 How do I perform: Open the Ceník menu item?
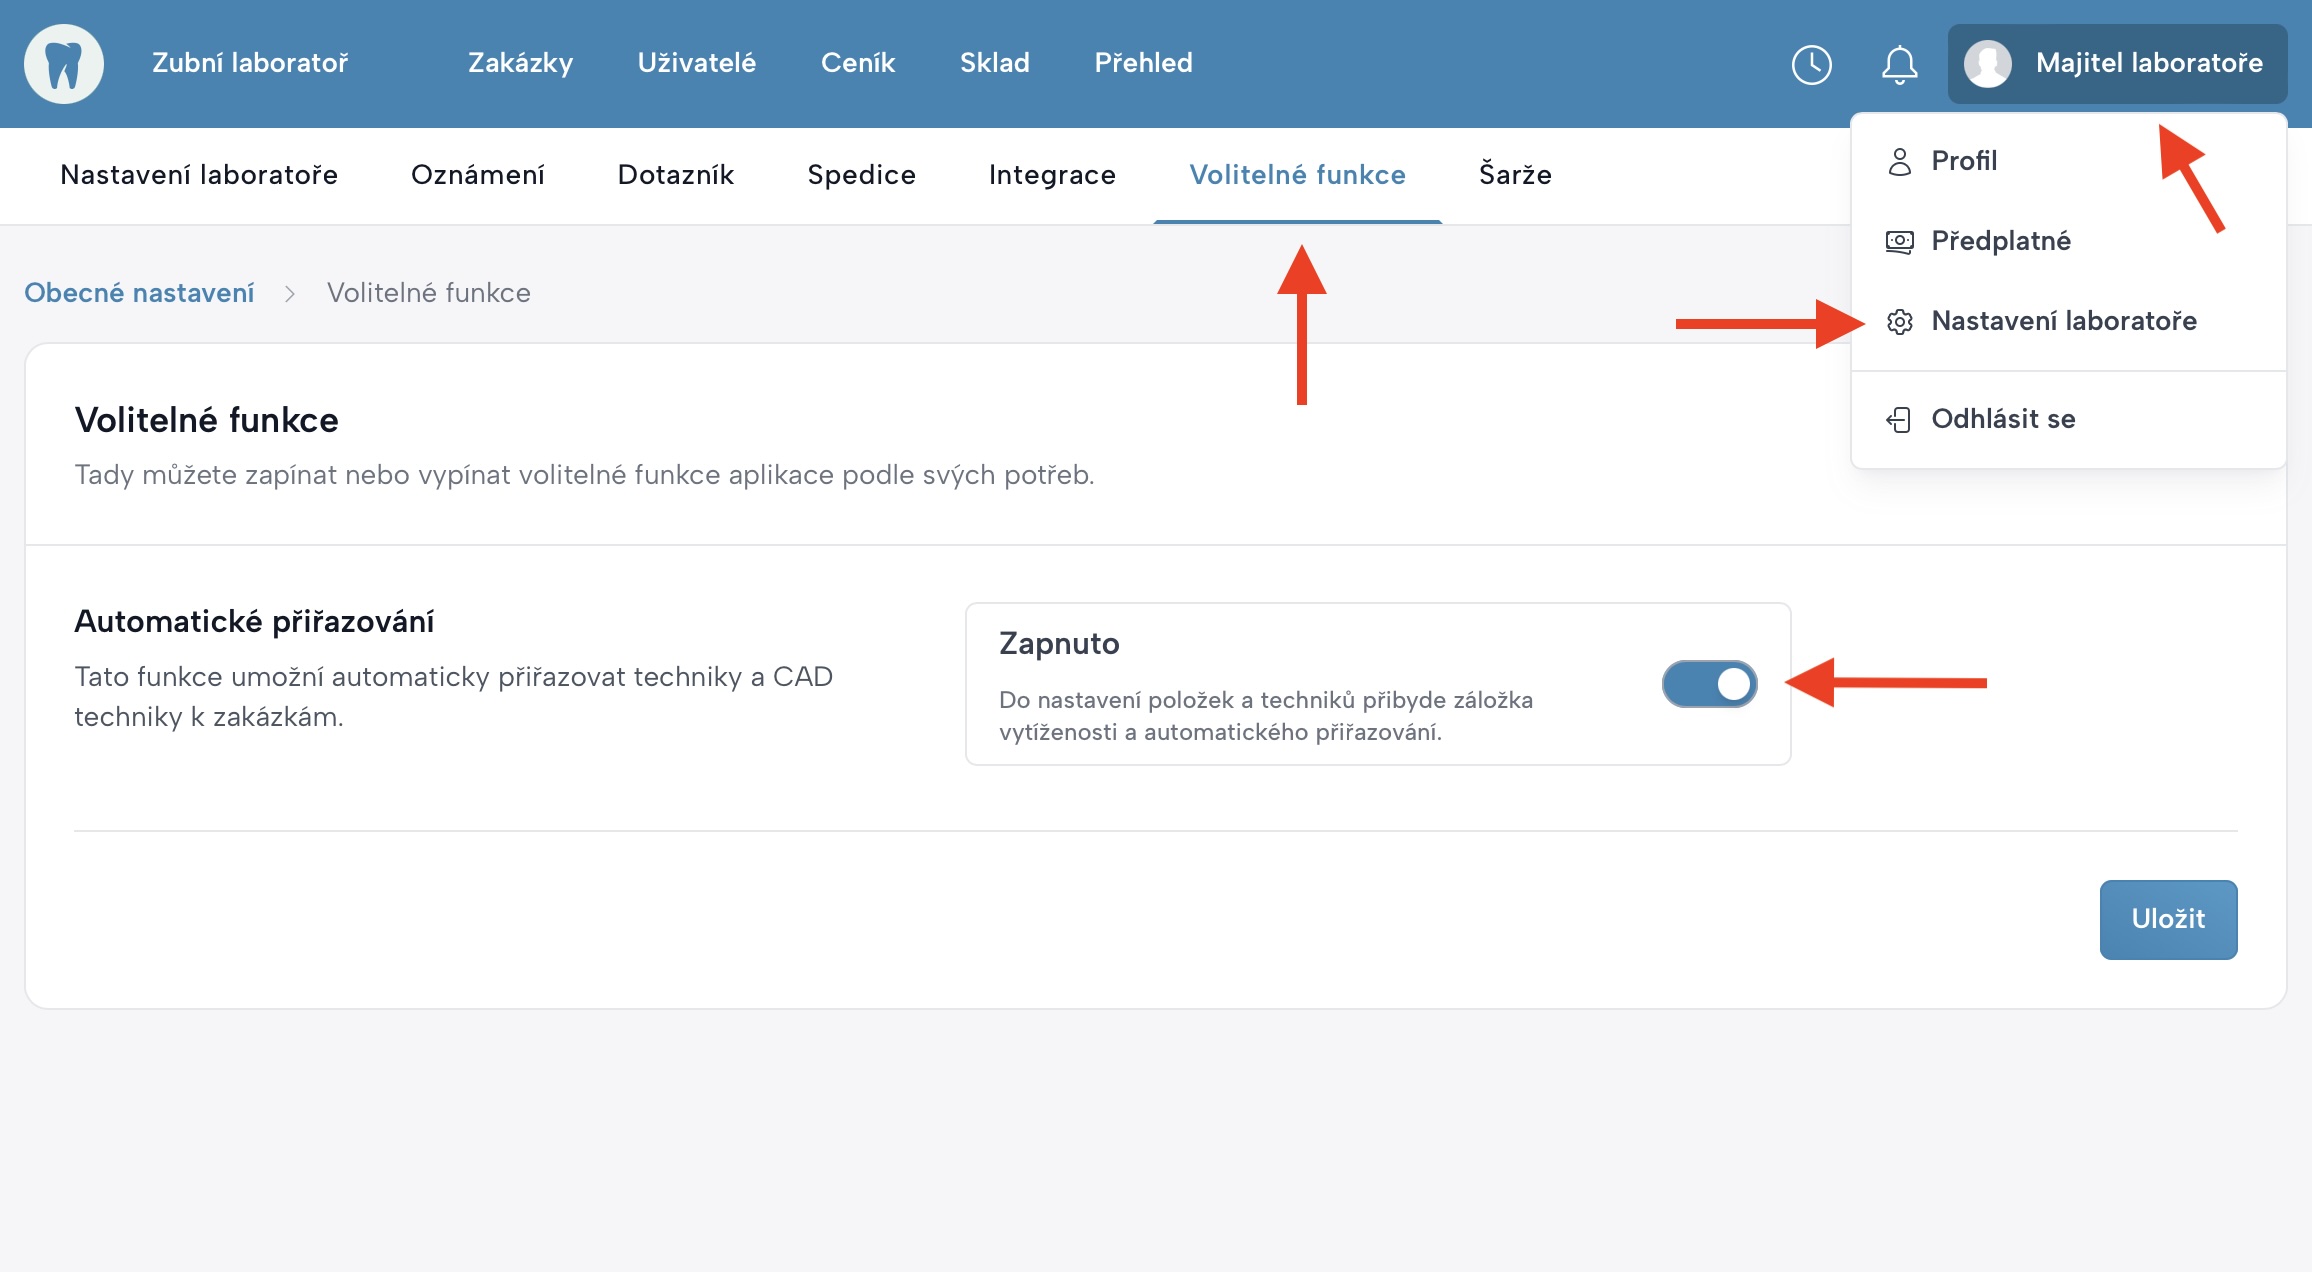click(x=857, y=63)
